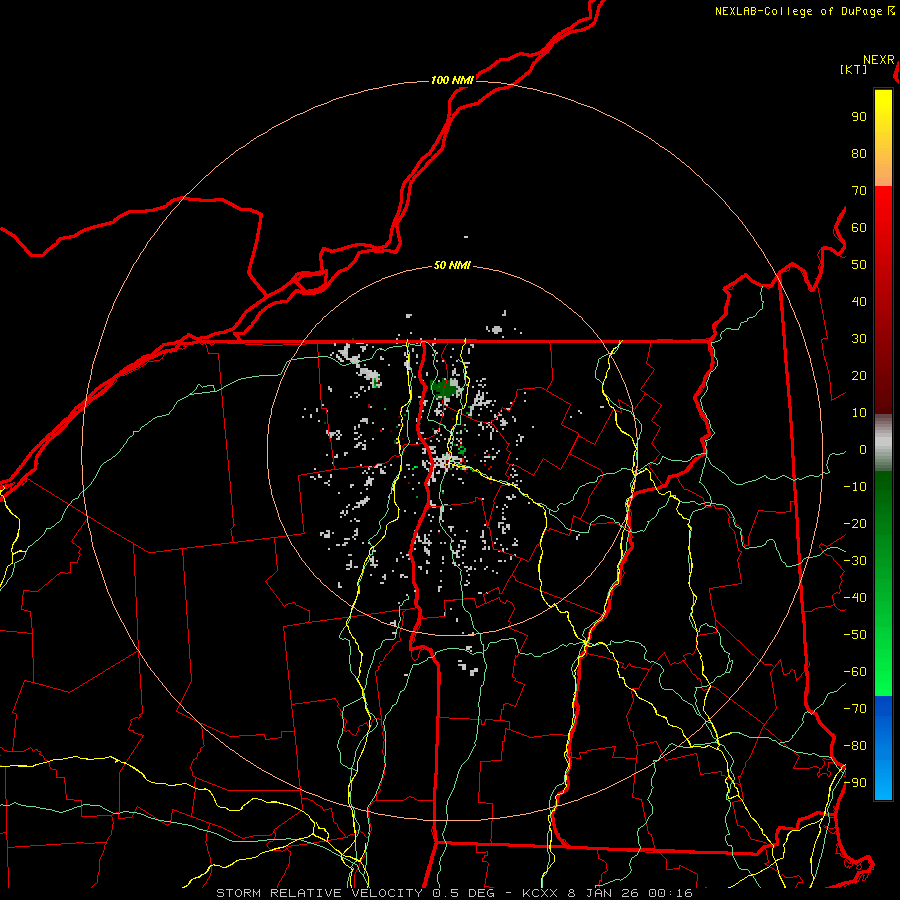900x900 pixels.
Task: Click the -10 value on the velocity legend
Action: [x=855, y=487]
